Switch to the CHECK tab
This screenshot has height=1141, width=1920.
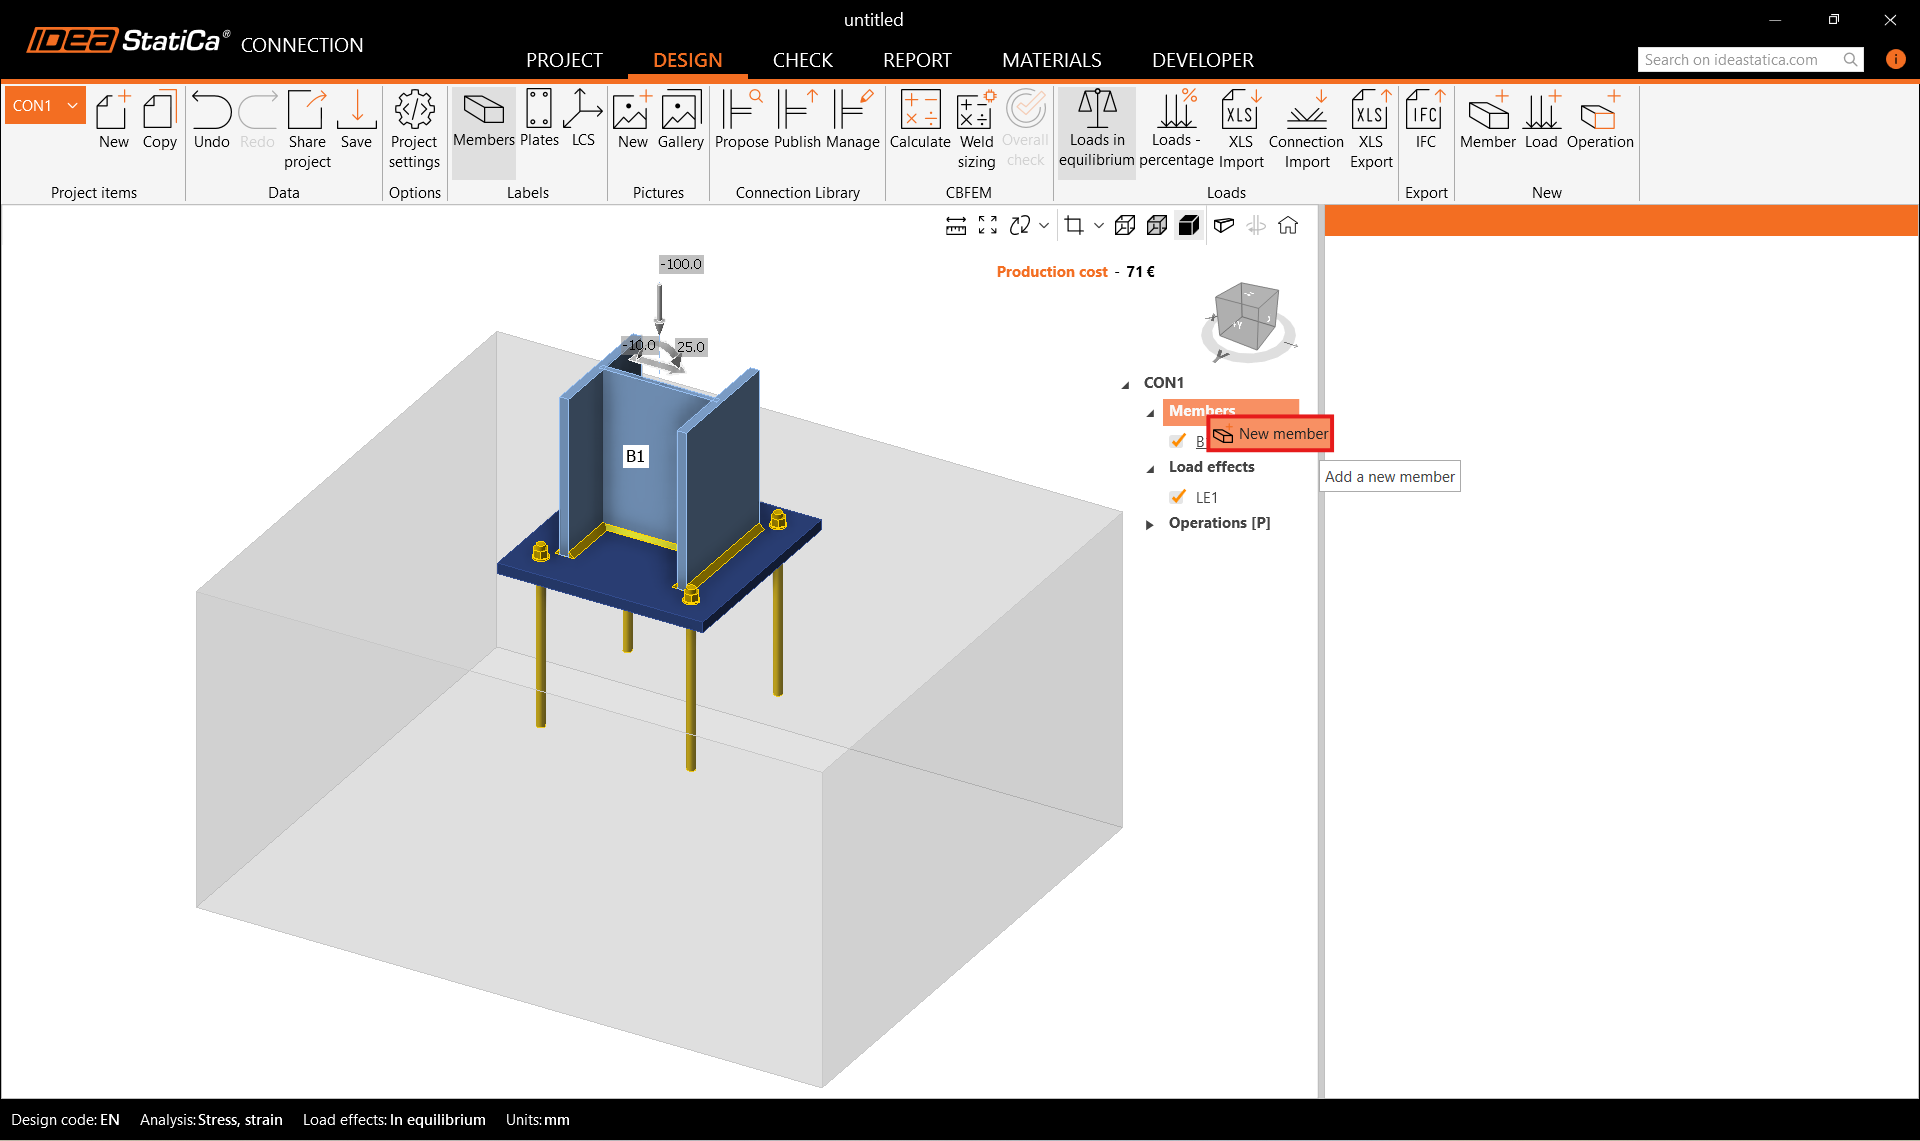click(x=802, y=60)
